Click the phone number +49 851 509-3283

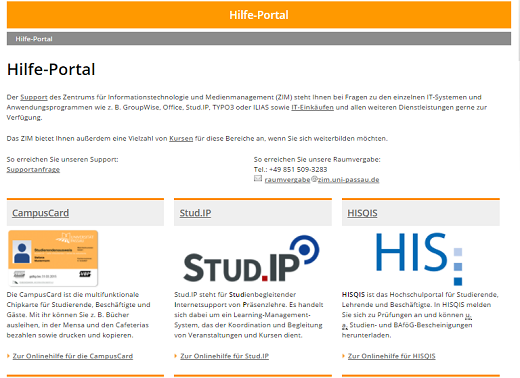click(x=298, y=169)
